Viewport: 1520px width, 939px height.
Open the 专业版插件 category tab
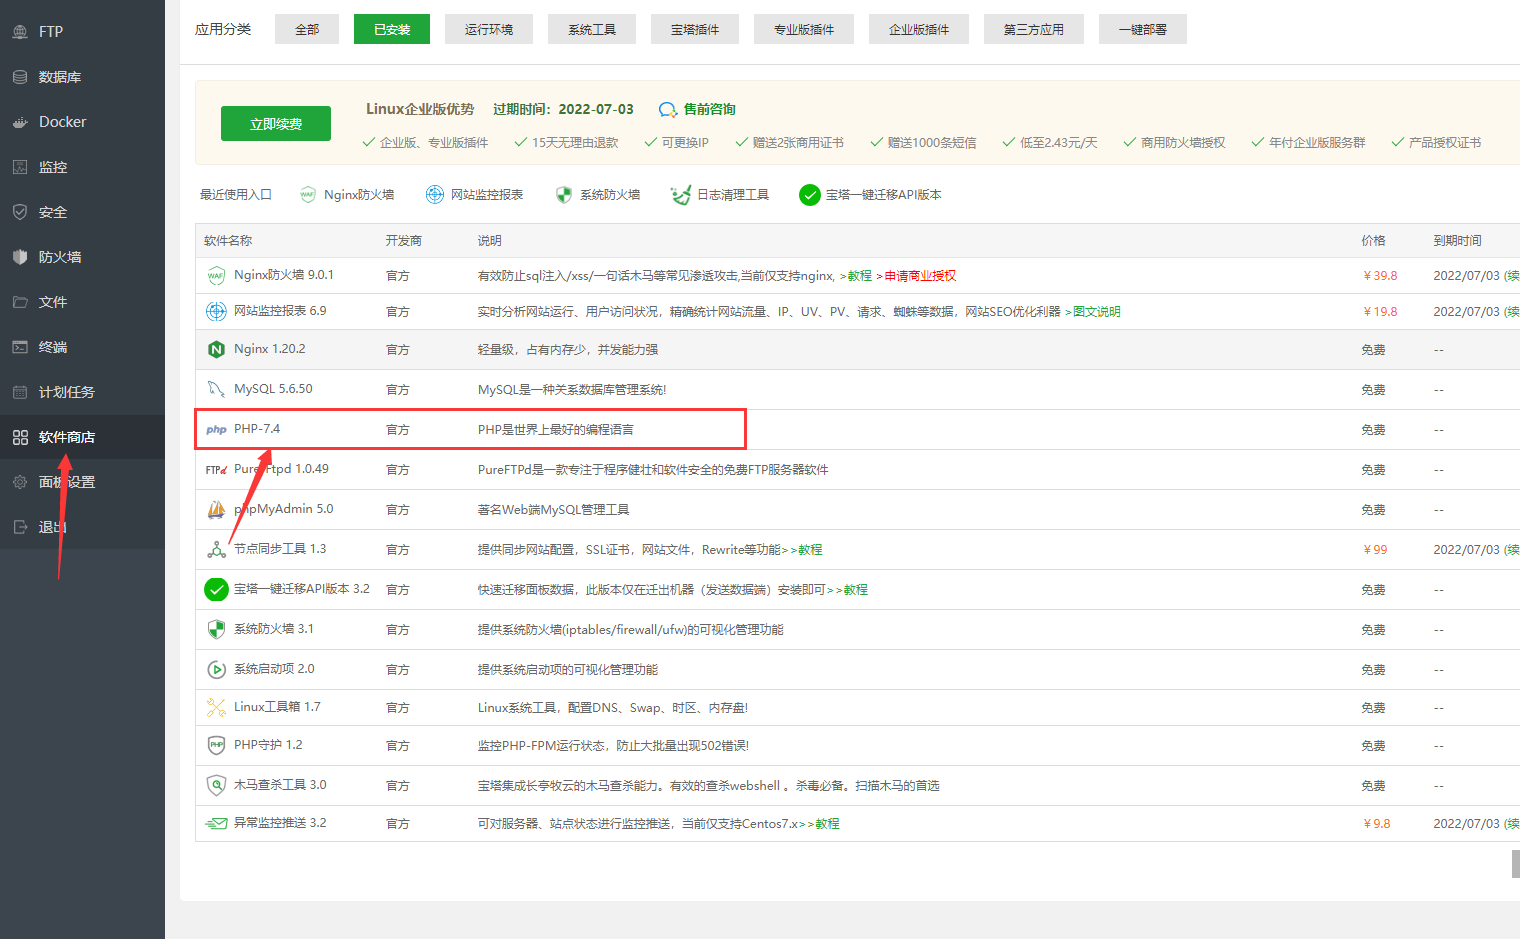[x=804, y=30]
